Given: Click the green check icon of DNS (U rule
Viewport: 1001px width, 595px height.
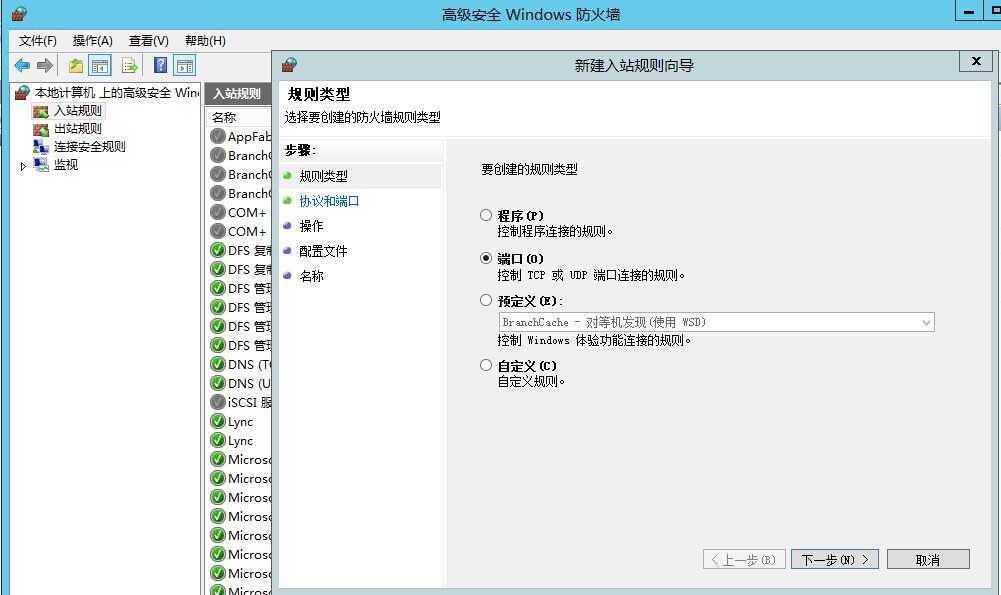Looking at the screenshot, I should point(218,383).
